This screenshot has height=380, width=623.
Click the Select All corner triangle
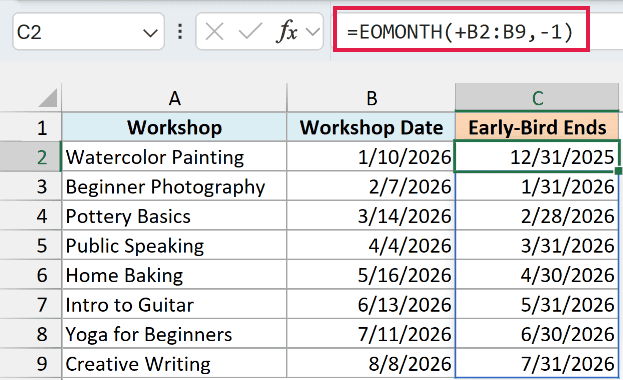[x=48, y=98]
